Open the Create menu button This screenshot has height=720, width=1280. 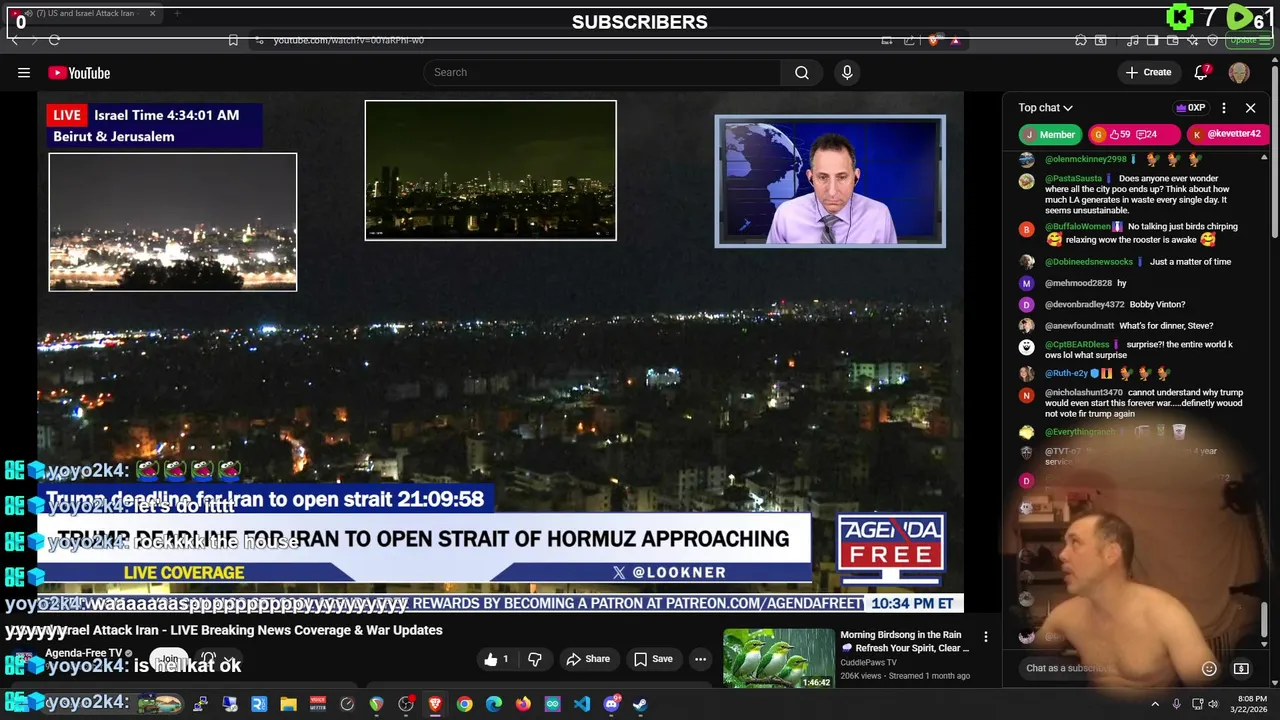point(1148,72)
